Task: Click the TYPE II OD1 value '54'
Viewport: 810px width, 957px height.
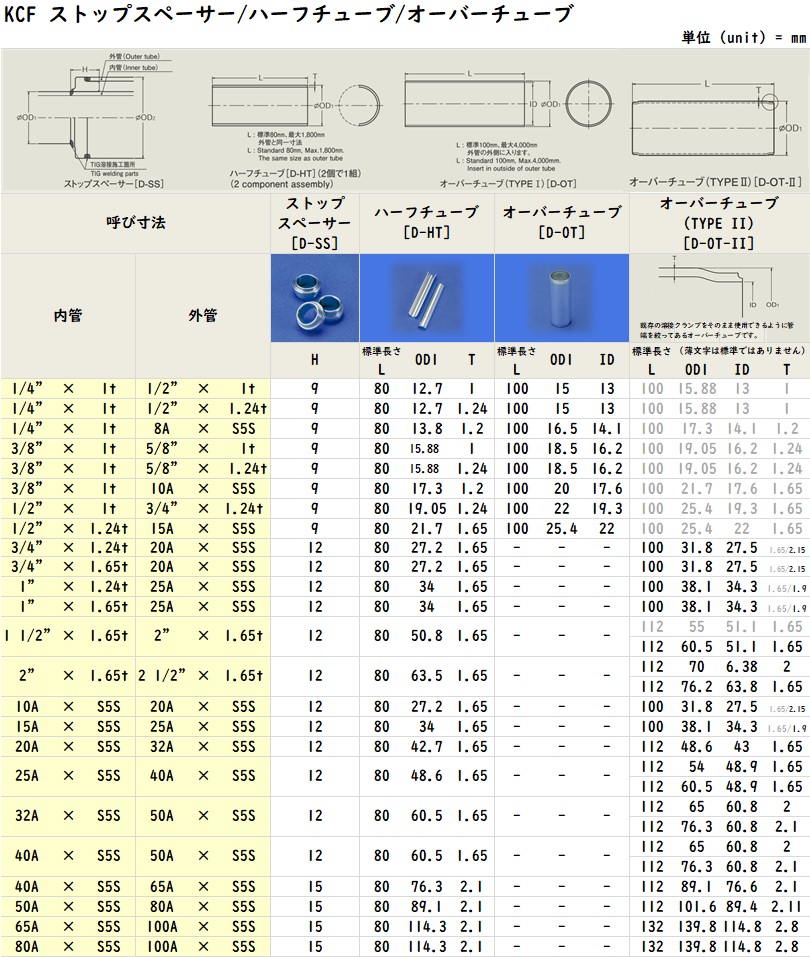Action: click(x=697, y=767)
